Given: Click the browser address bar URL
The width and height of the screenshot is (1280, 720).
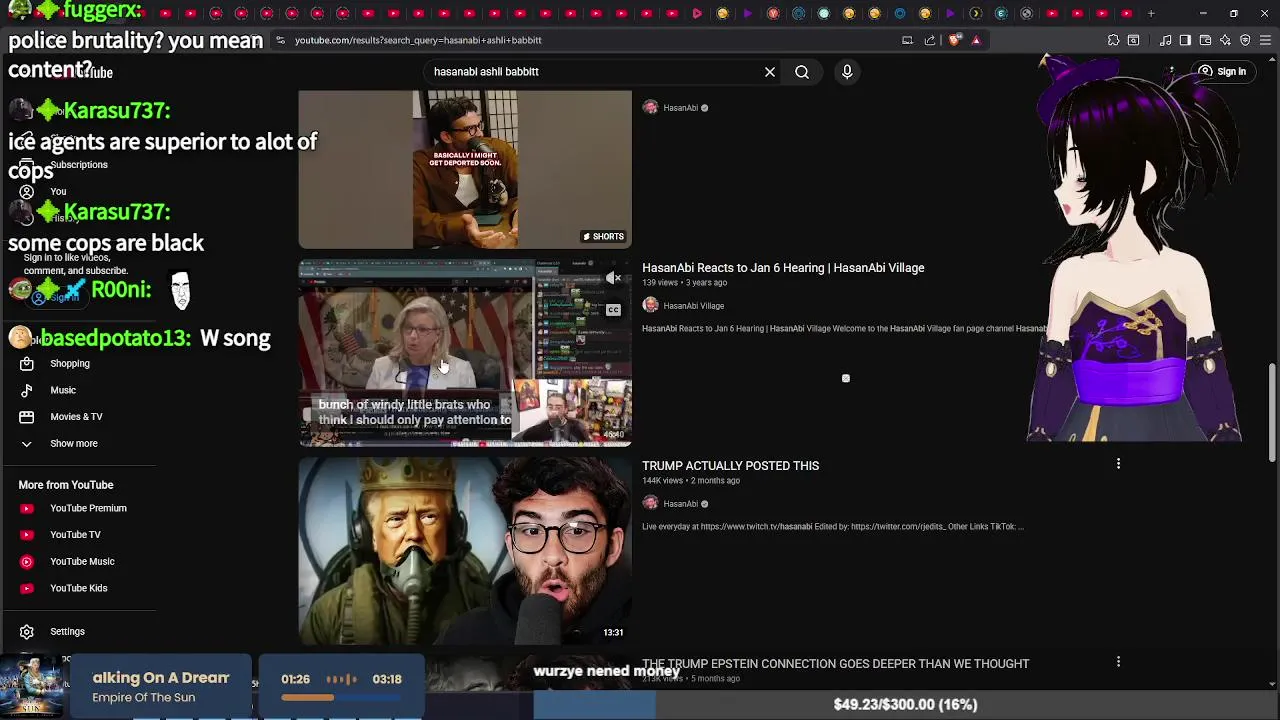Looking at the screenshot, I should coord(418,40).
